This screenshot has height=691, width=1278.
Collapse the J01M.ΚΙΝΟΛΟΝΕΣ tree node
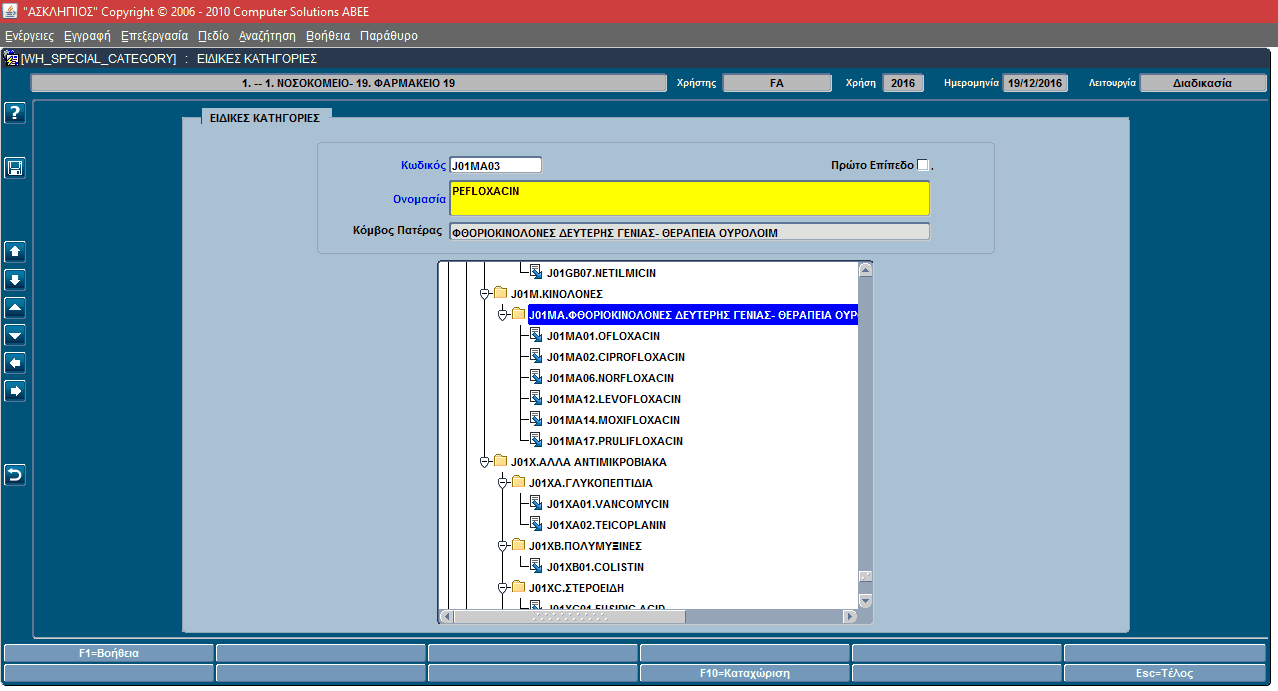coord(484,294)
